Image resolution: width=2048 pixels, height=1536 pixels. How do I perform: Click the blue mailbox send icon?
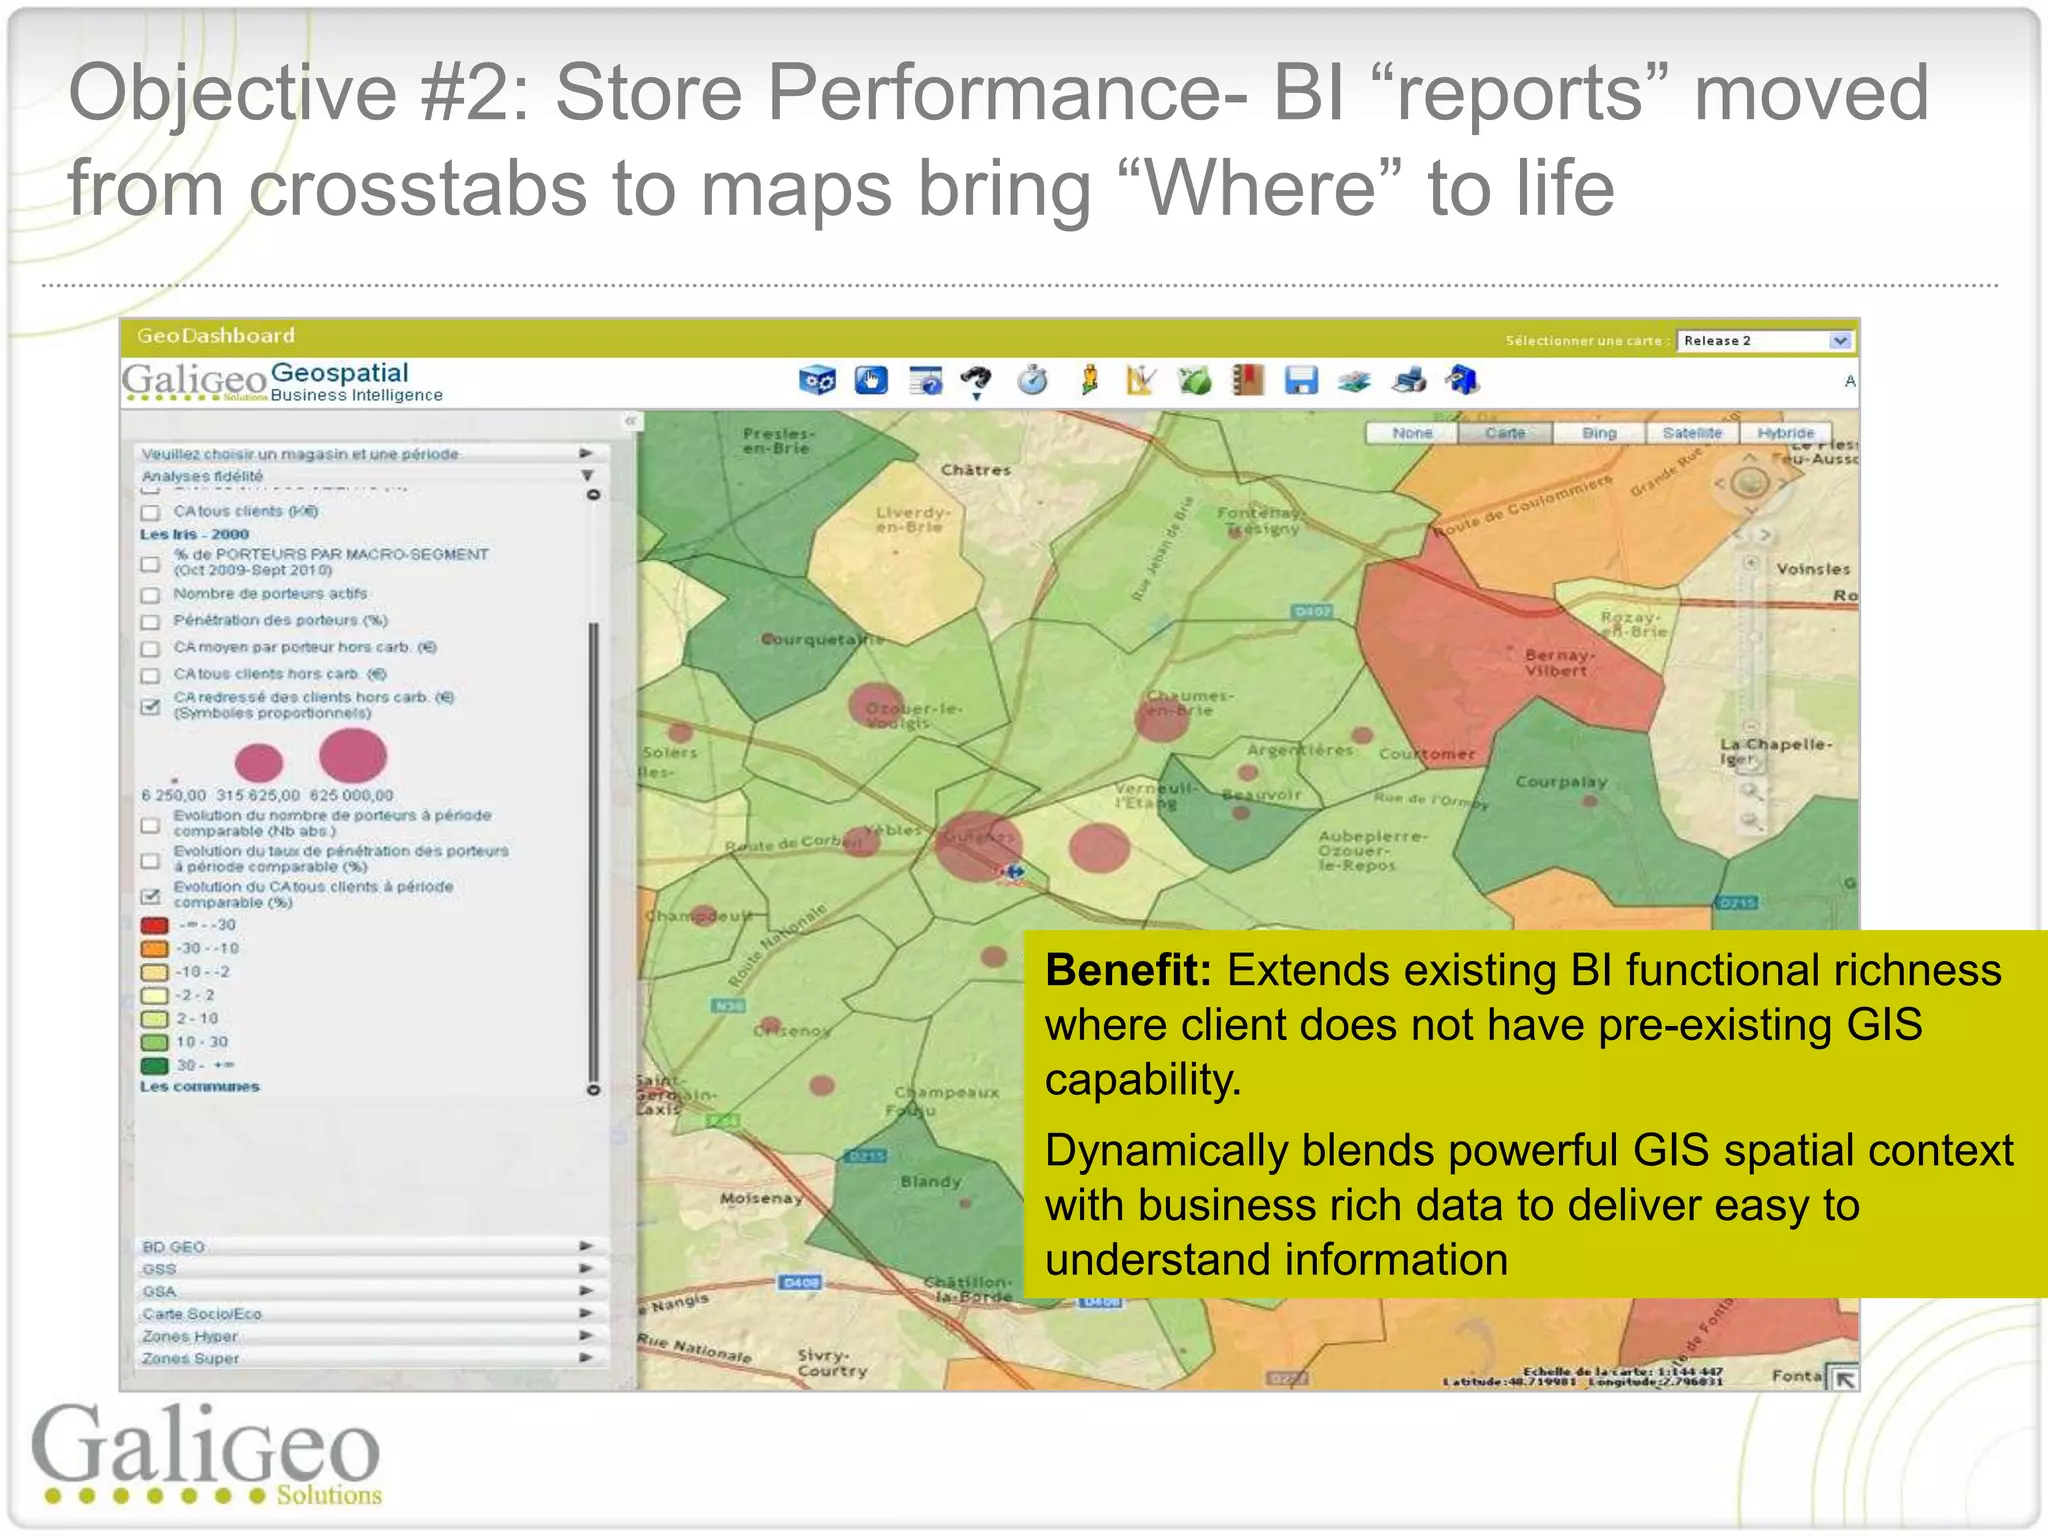1462,380
